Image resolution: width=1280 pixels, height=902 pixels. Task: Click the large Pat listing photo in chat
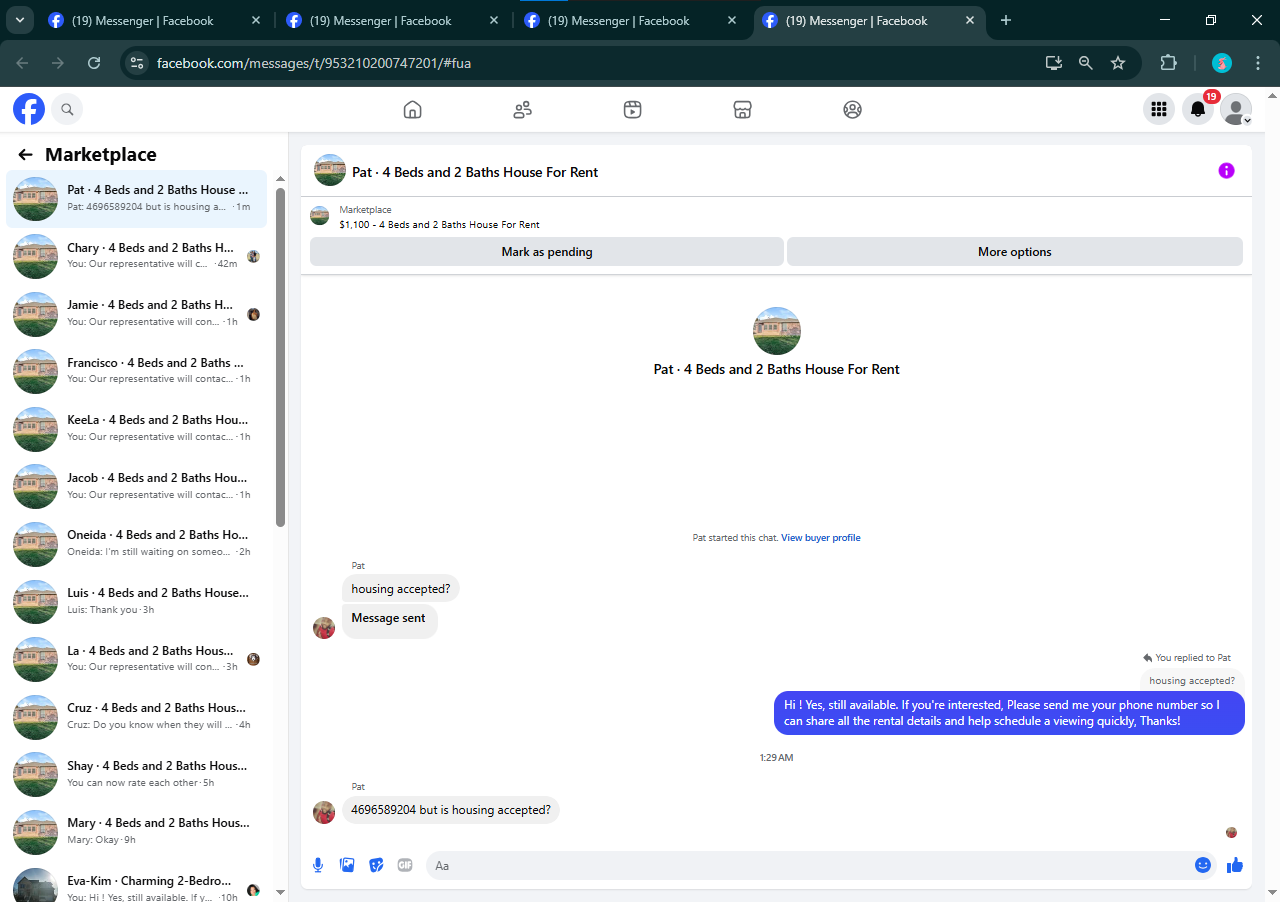(x=777, y=331)
